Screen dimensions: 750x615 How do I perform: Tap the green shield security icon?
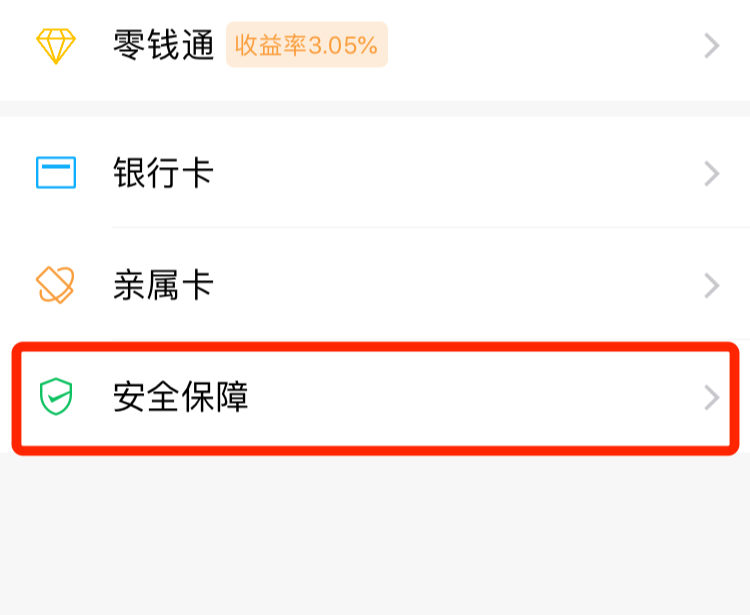coord(56,398)
